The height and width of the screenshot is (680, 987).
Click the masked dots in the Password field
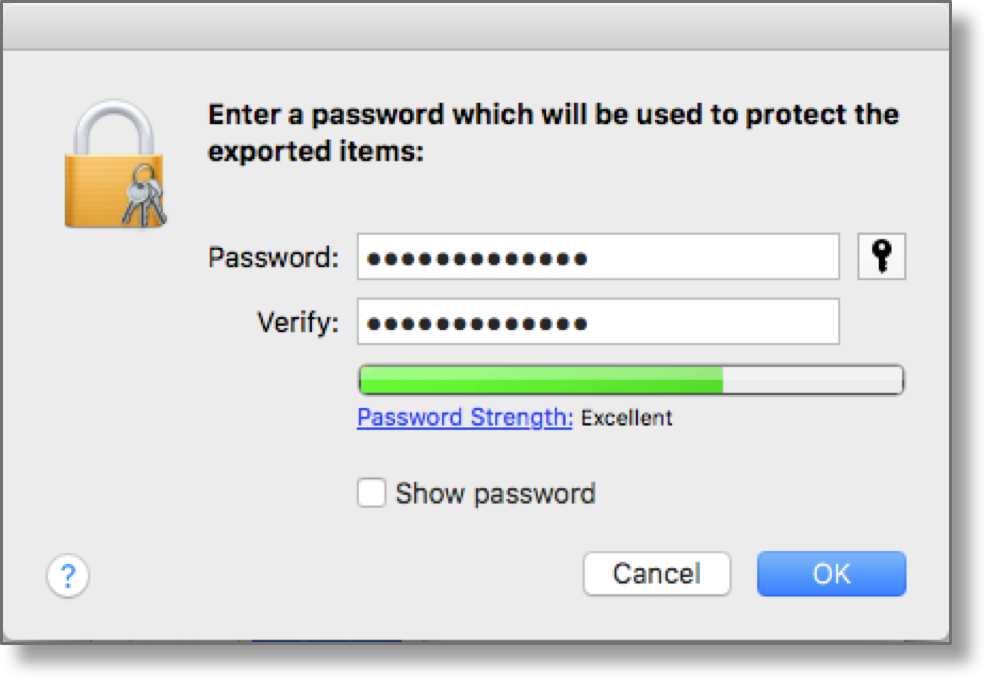[x=477, y=259]
